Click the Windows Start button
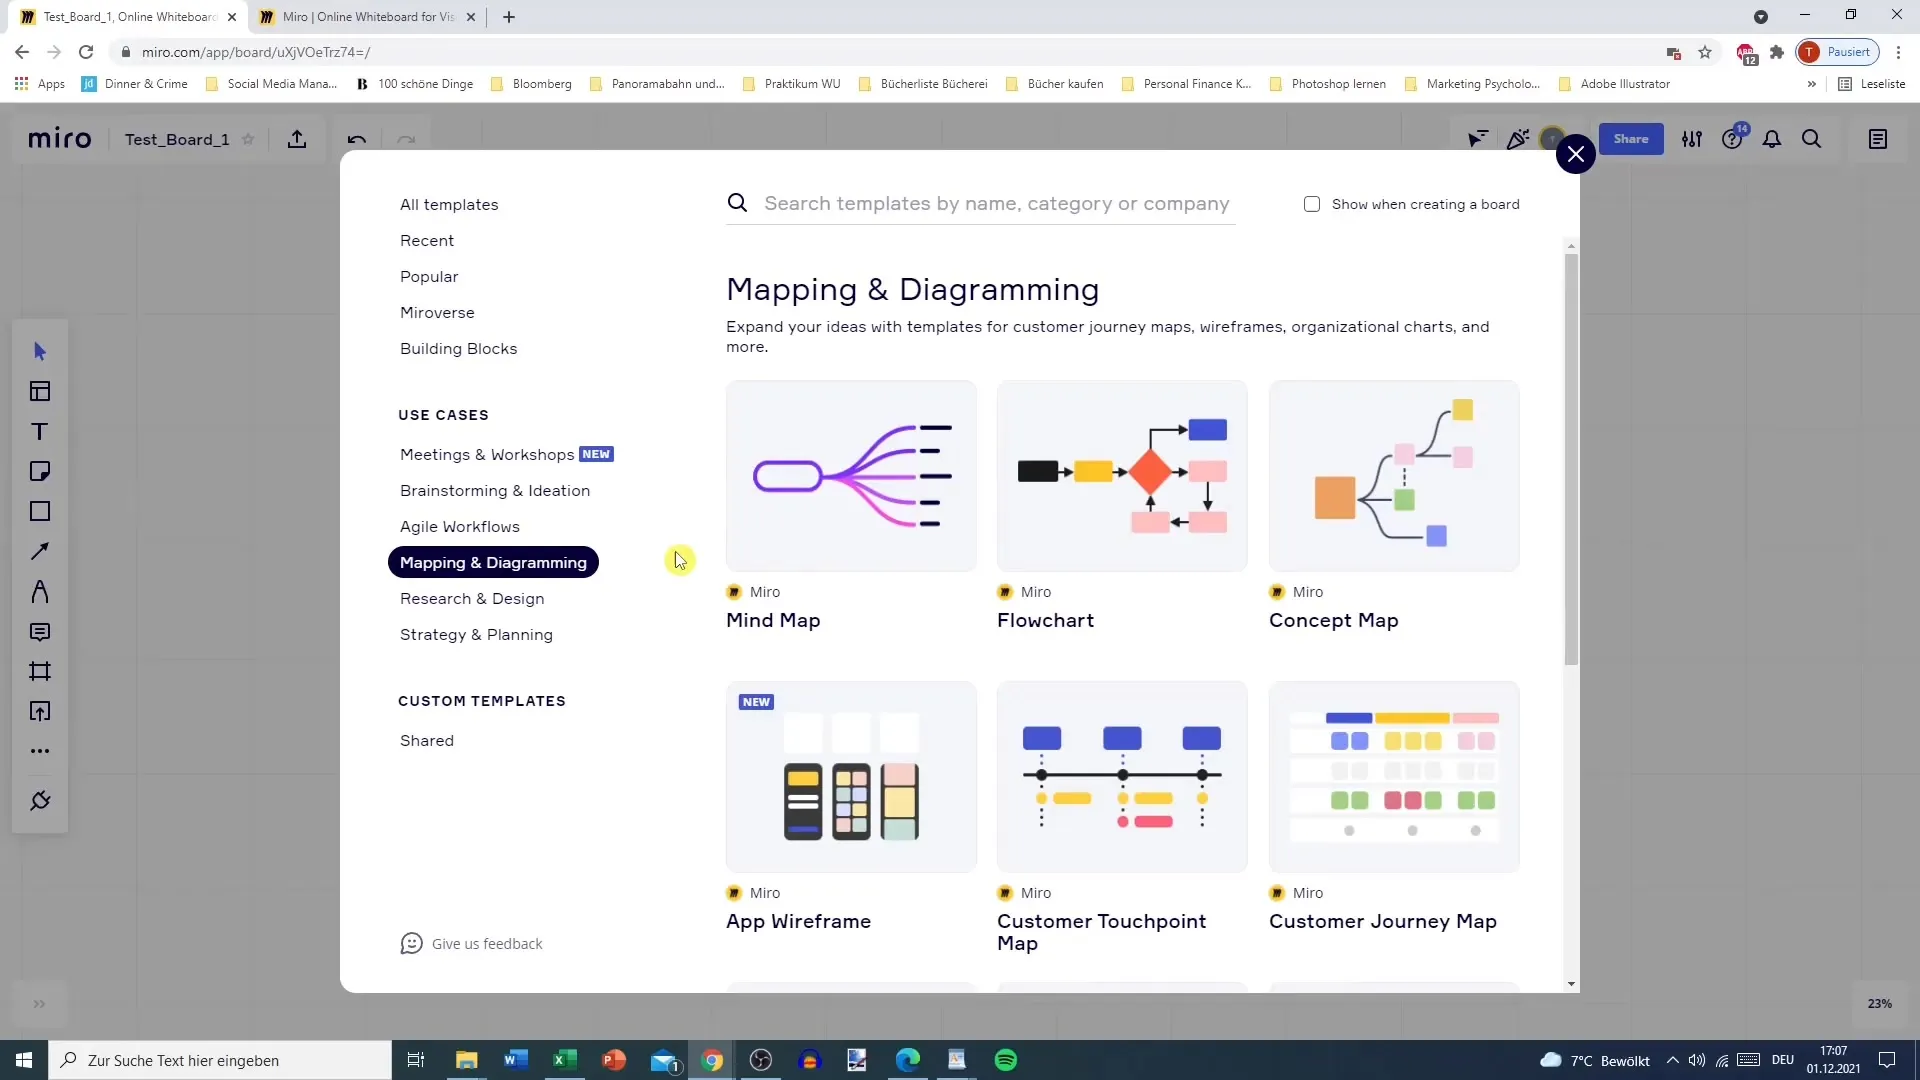This screenshot has width=1920, height=1080. [24, 1060]
